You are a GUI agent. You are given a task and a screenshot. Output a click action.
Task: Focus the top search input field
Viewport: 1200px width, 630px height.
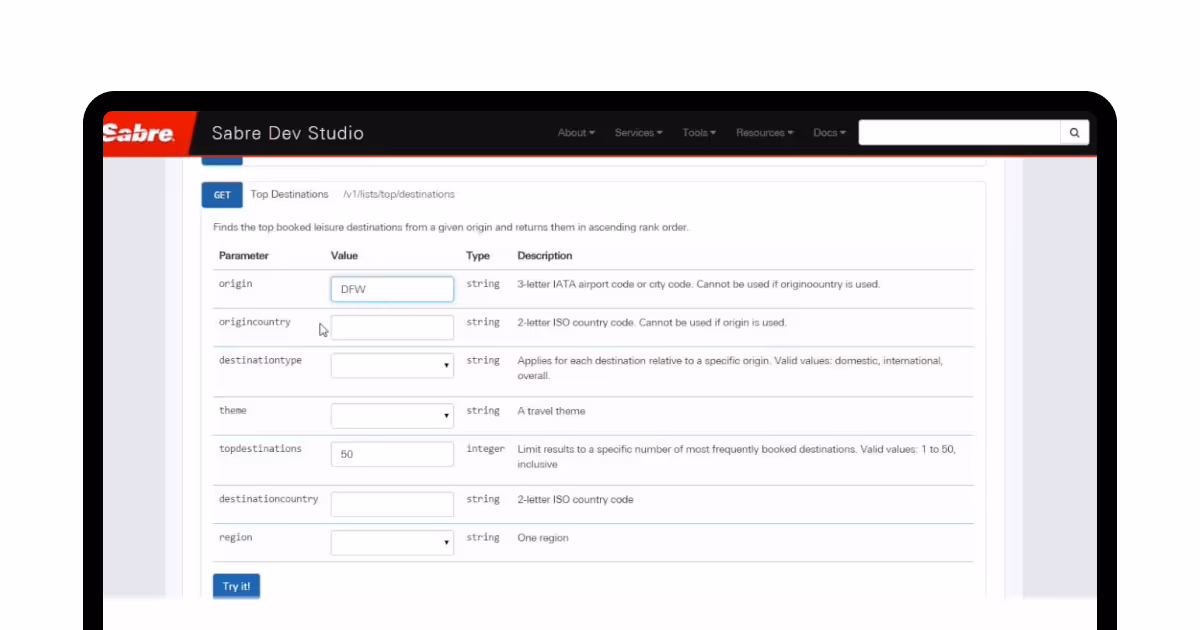[x=960, y=133]
